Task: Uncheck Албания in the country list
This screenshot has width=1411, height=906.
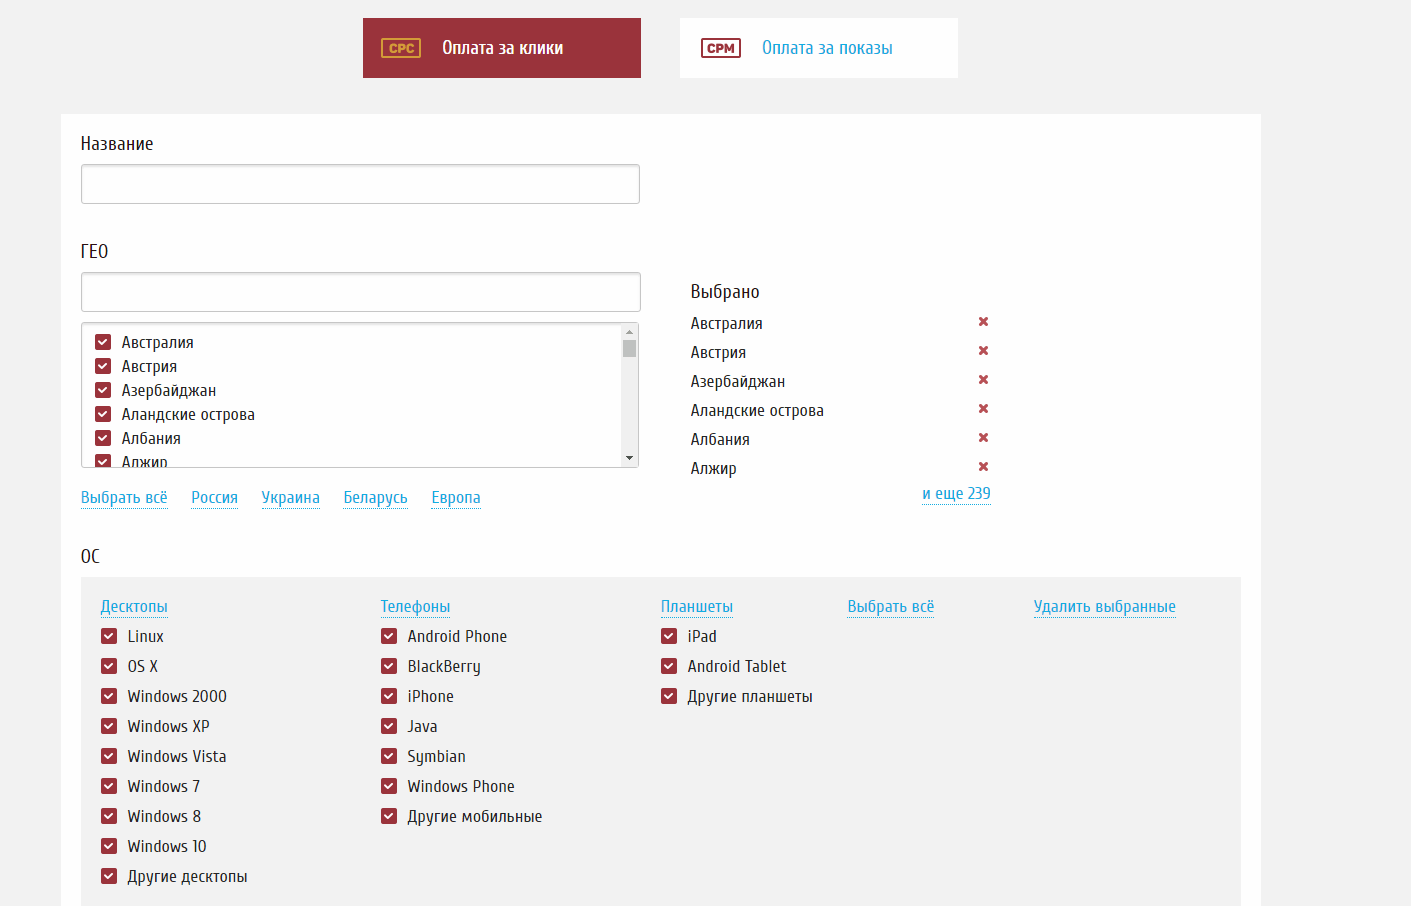Action: point(103,438)
